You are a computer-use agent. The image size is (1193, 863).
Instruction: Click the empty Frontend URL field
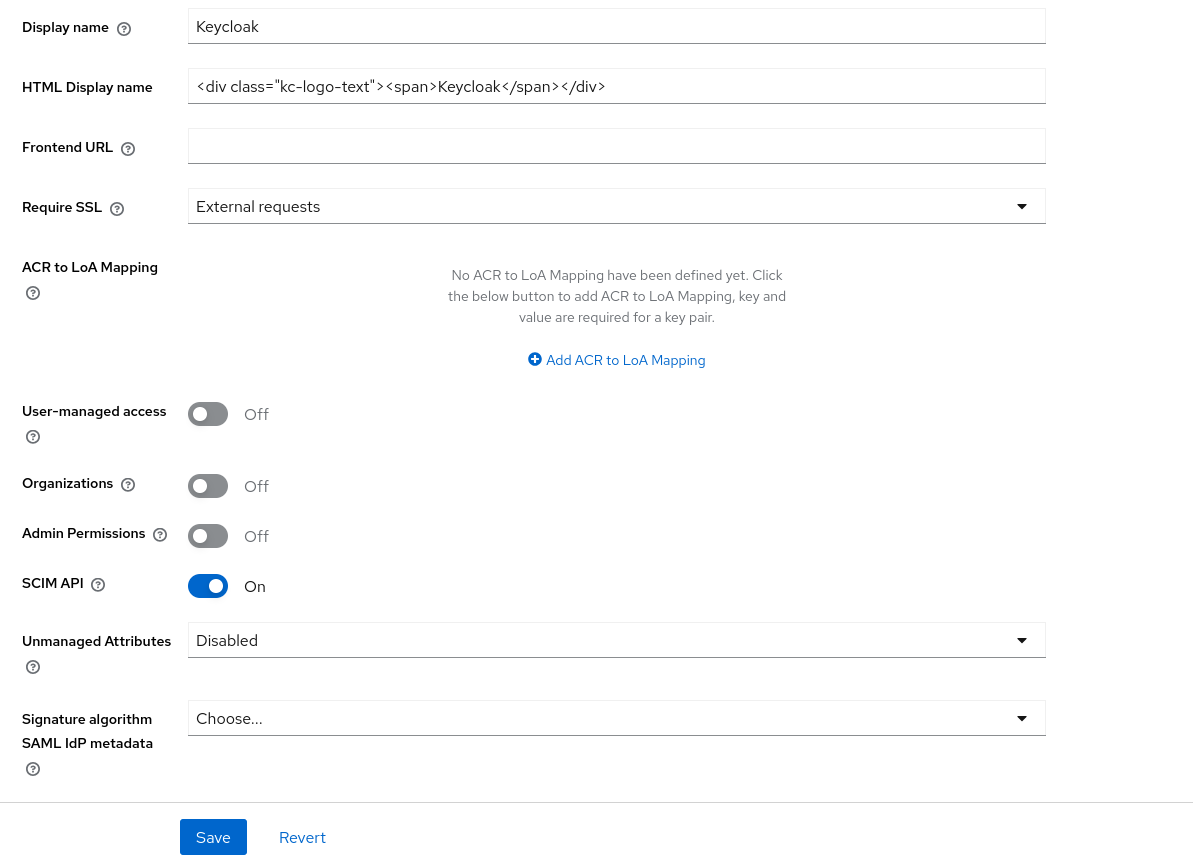click(616, 146)
